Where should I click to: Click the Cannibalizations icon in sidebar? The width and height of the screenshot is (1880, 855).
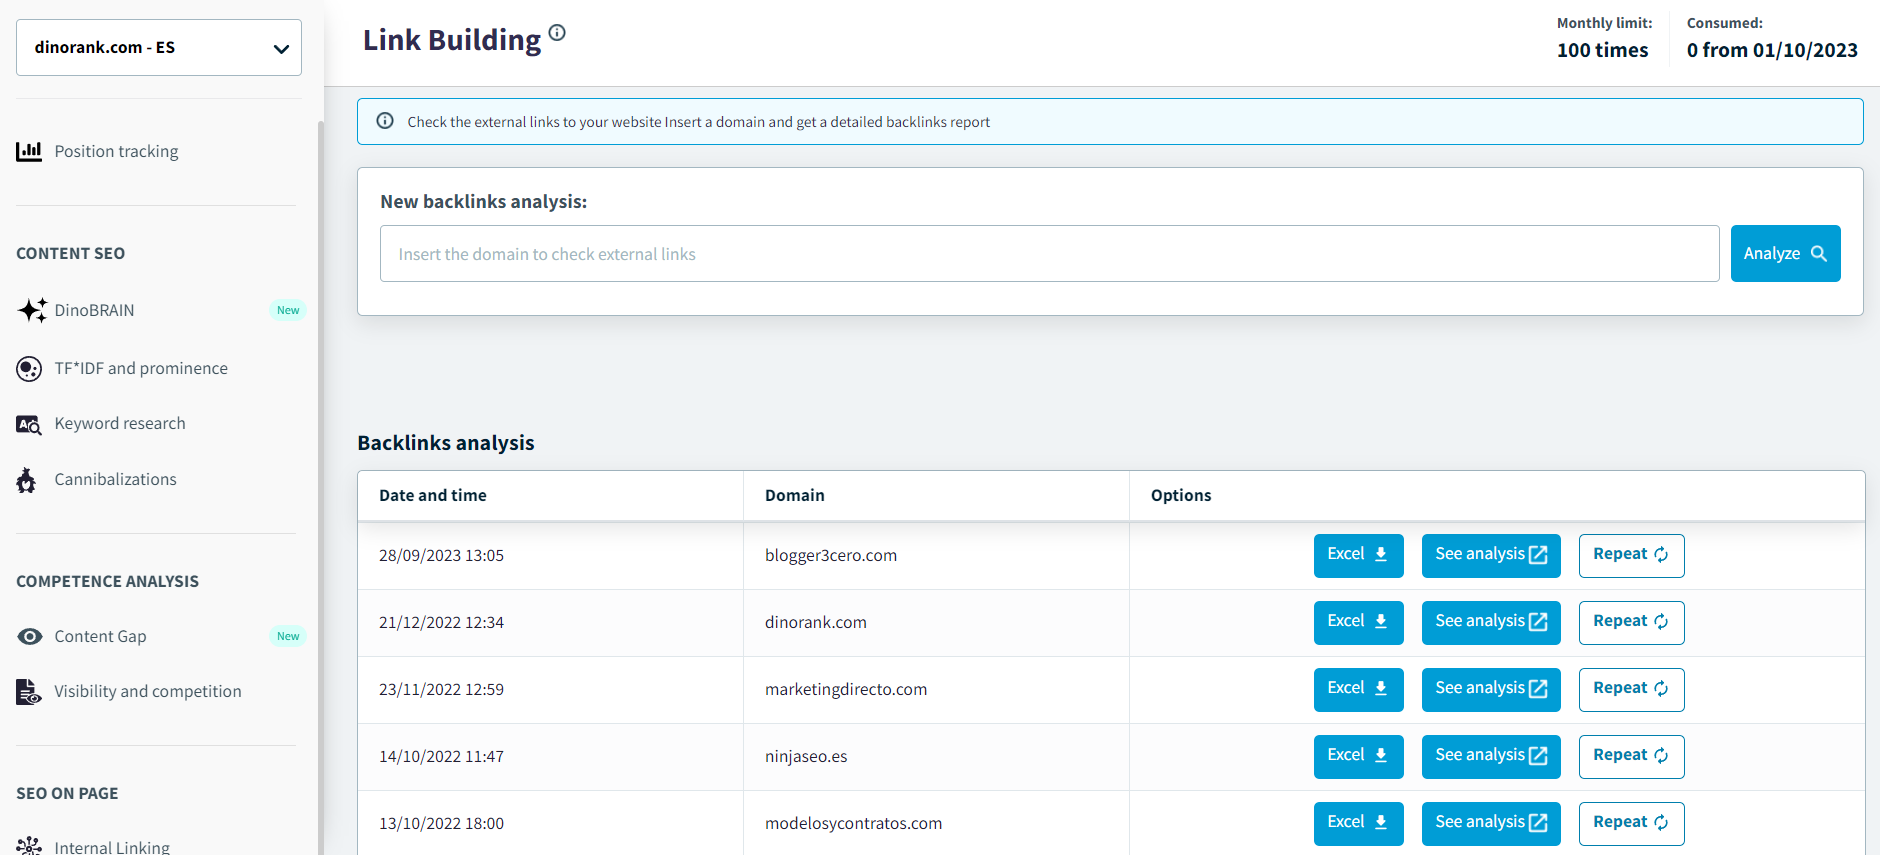[x=27, y=481]
